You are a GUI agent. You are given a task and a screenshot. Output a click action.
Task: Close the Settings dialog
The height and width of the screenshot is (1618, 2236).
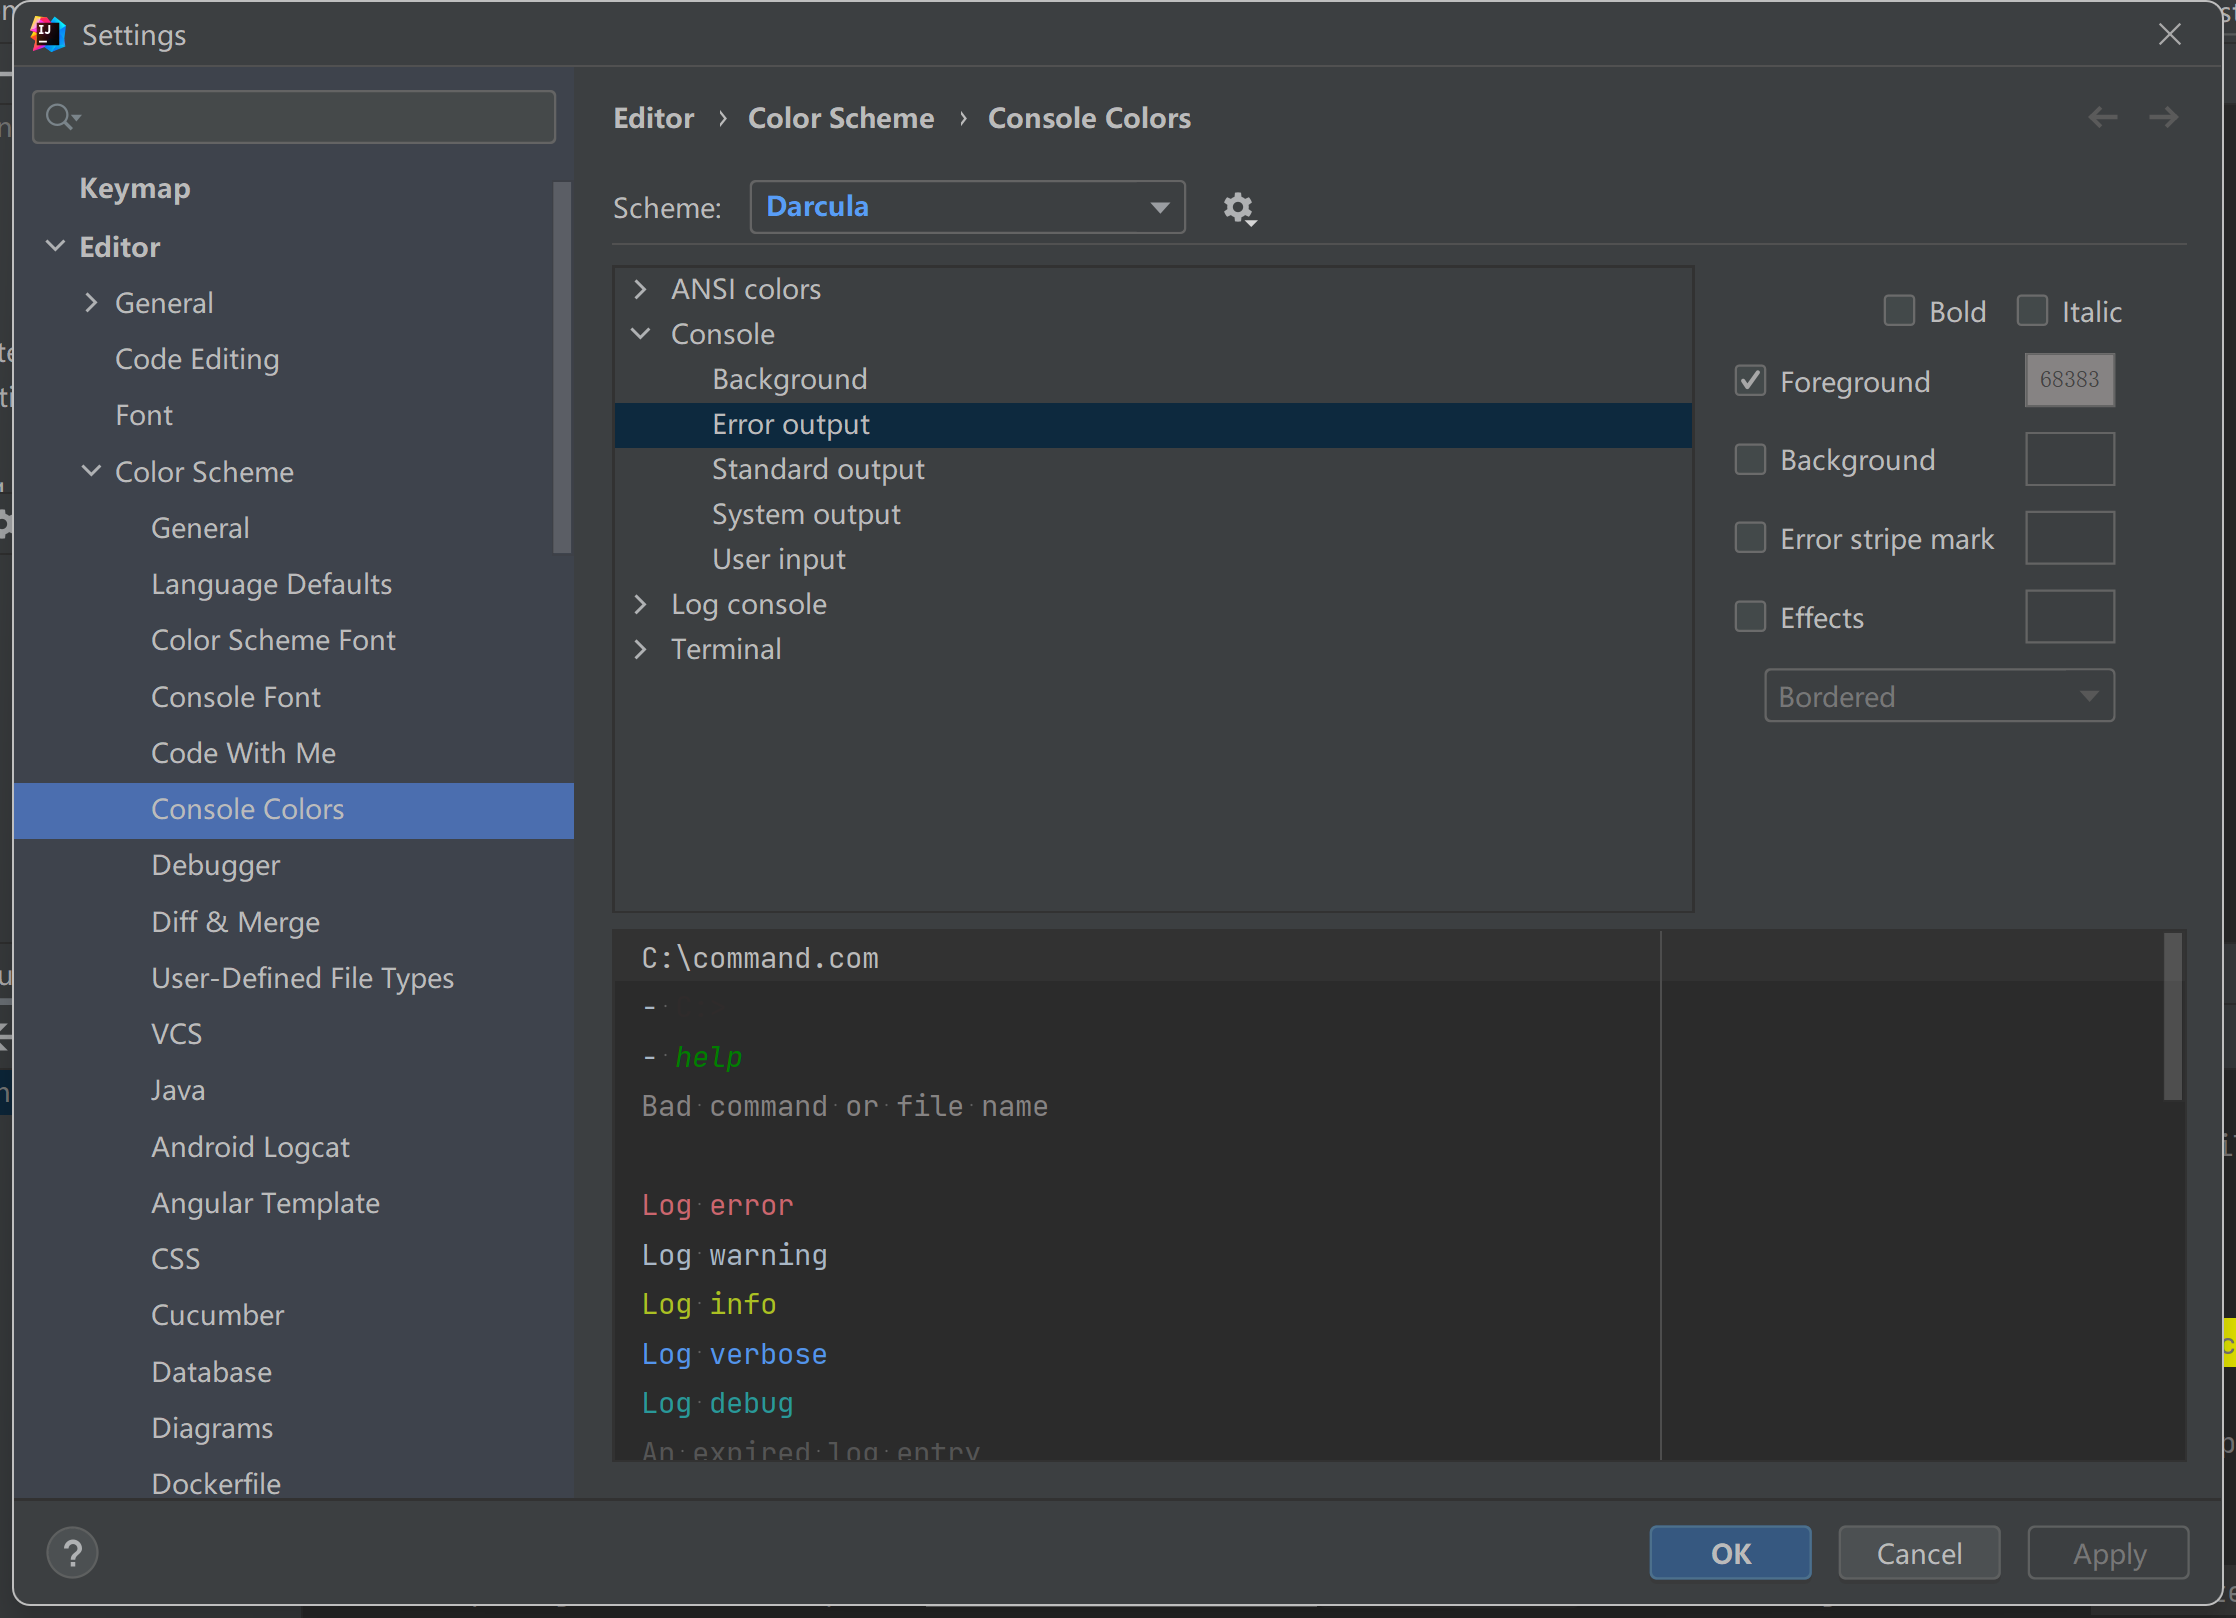click(x=2169, y=34)
